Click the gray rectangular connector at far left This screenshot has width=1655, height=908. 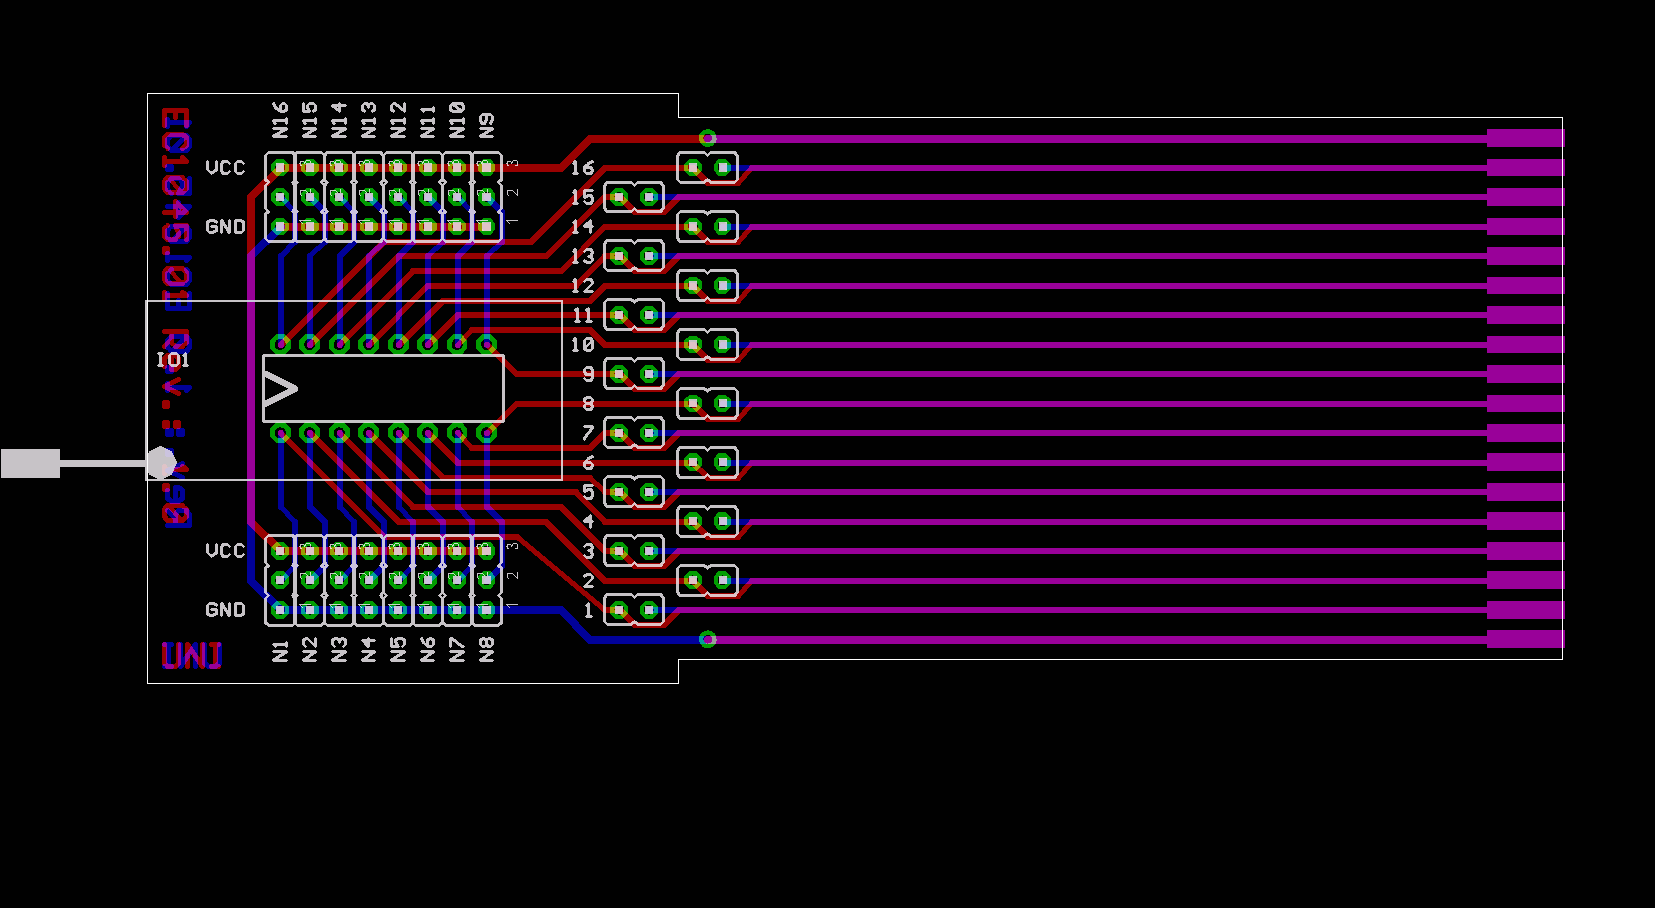coord(30,463)
